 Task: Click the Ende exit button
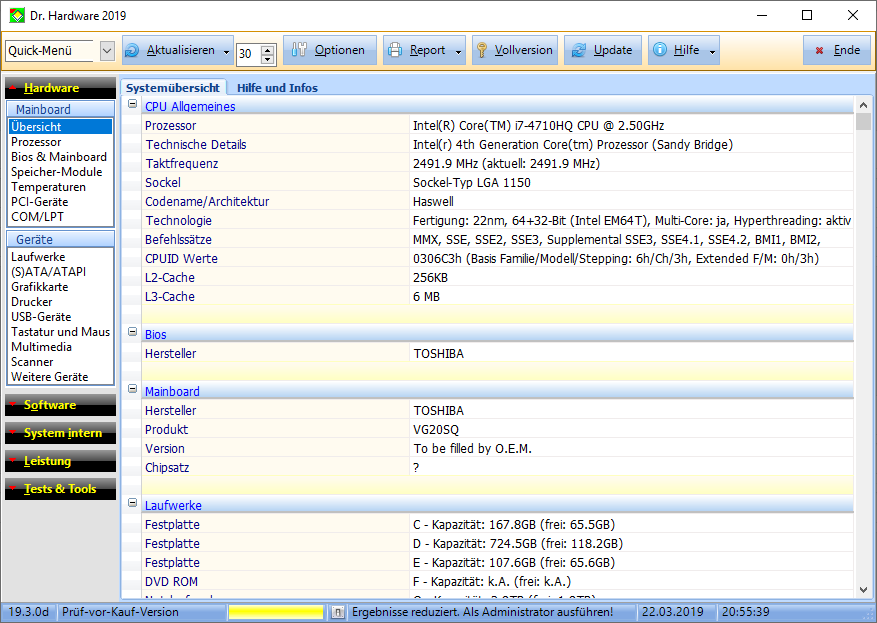tap(836, 51)
